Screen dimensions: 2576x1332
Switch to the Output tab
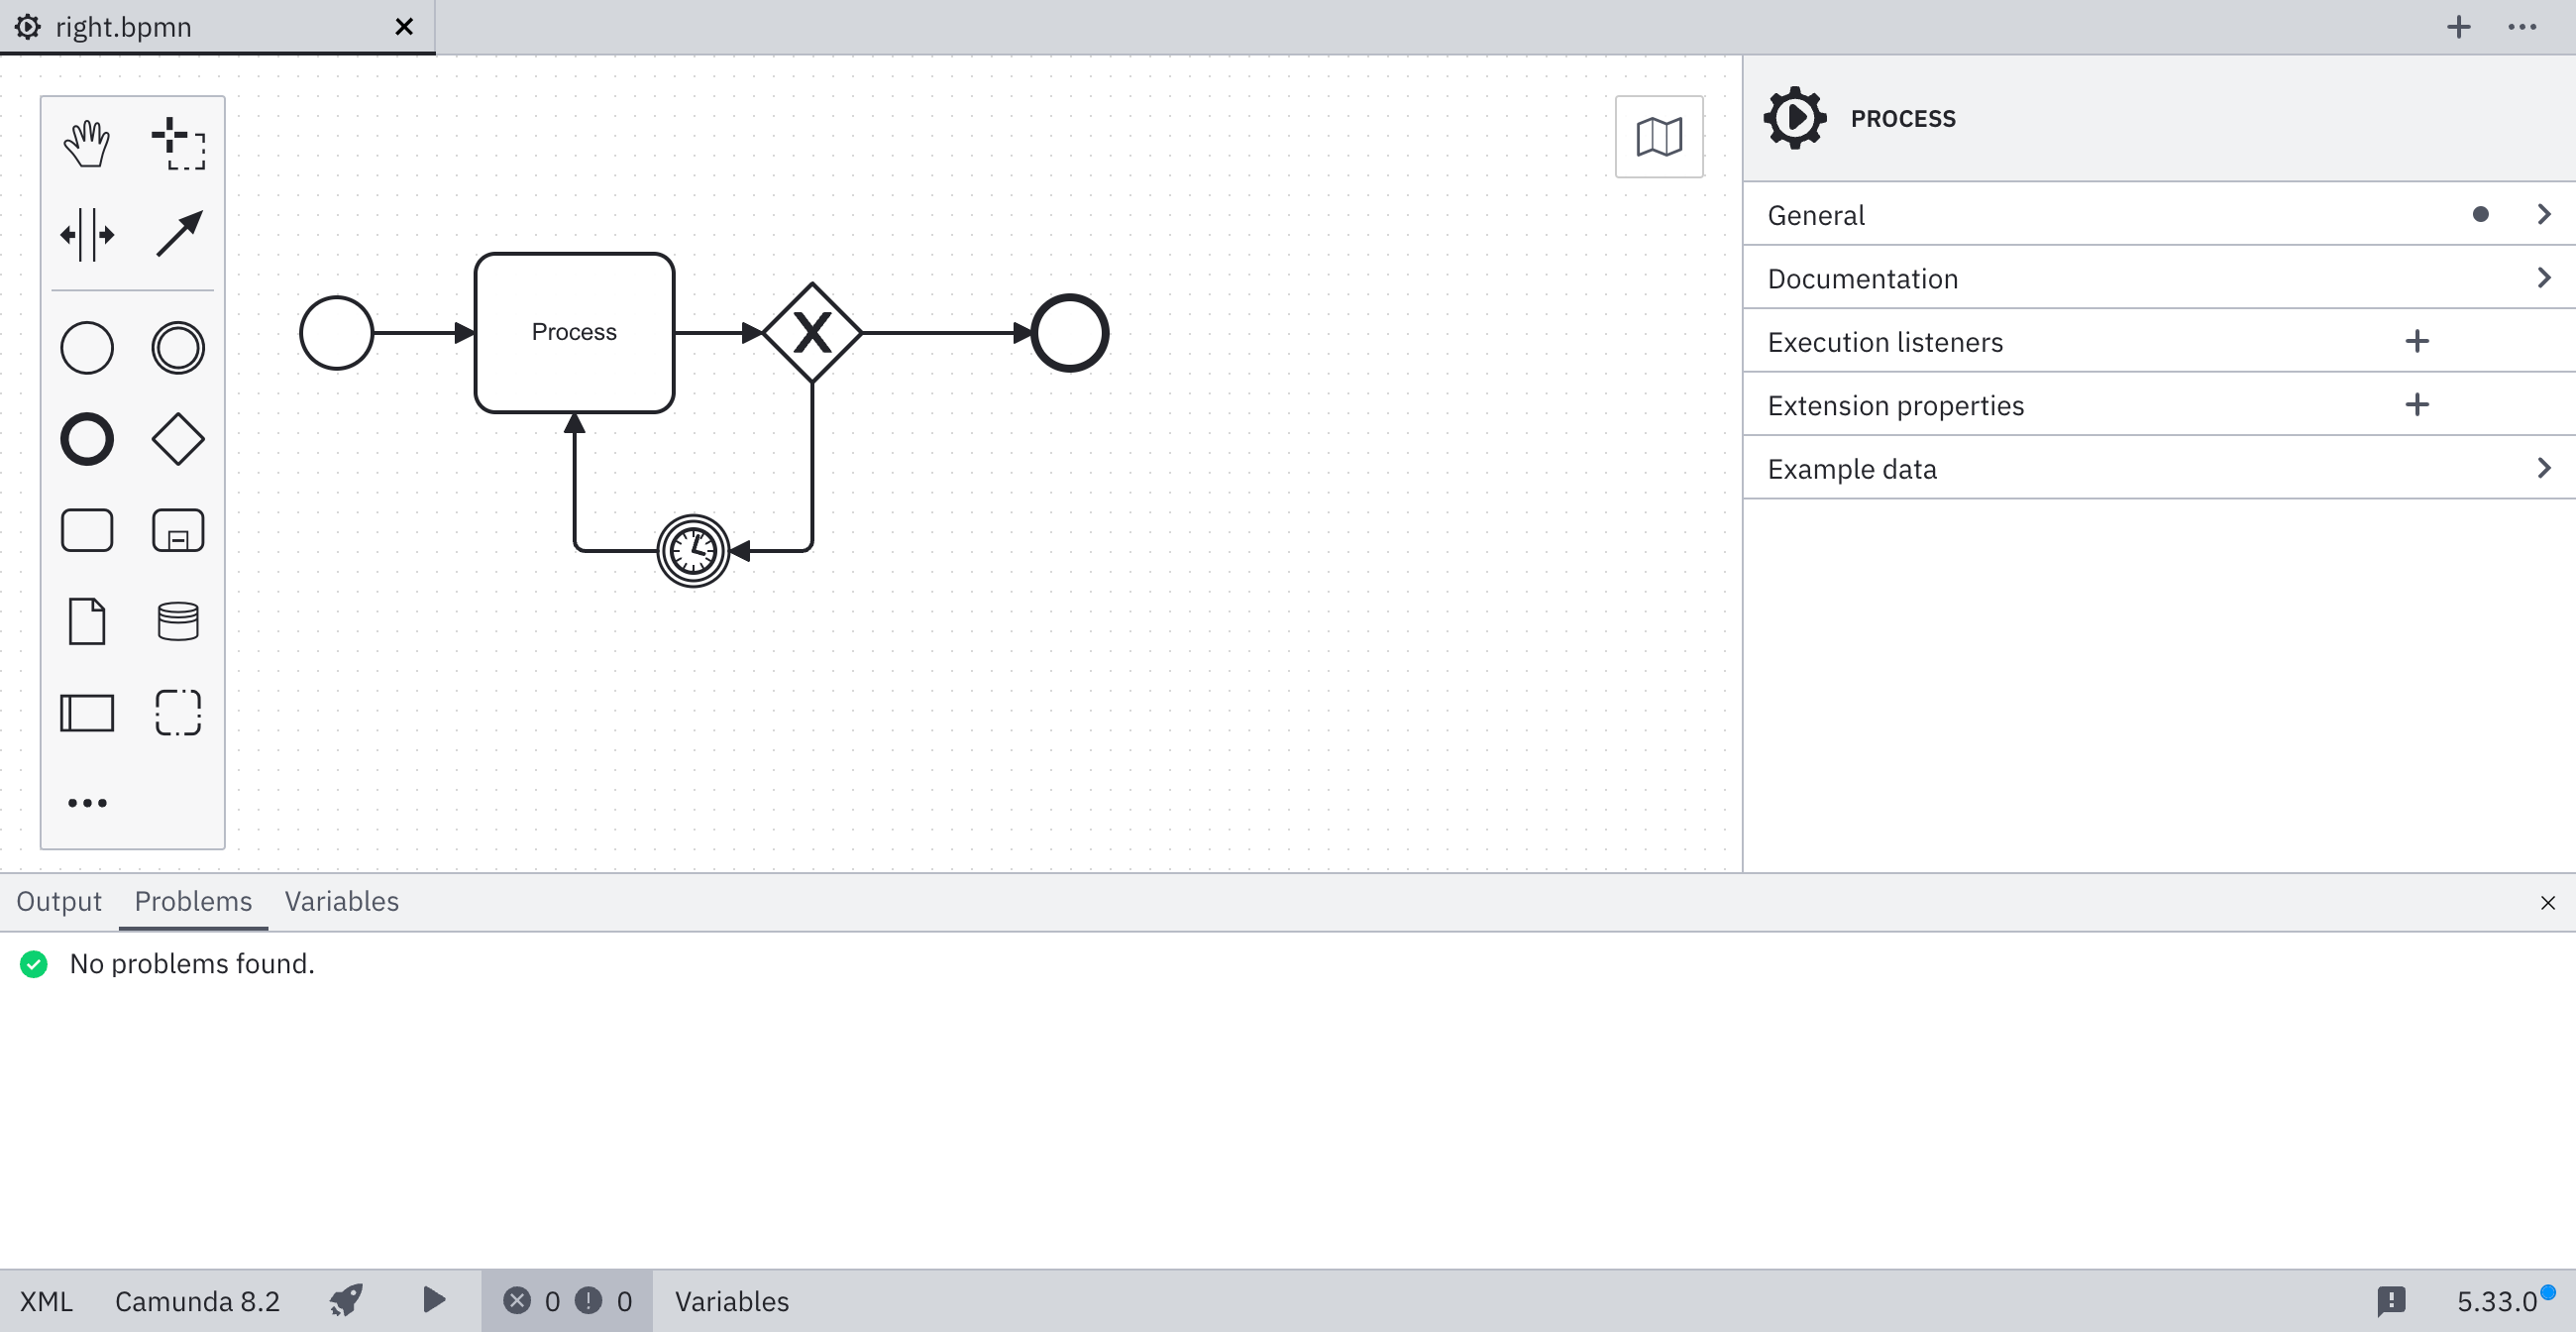(x=59, y=901)
